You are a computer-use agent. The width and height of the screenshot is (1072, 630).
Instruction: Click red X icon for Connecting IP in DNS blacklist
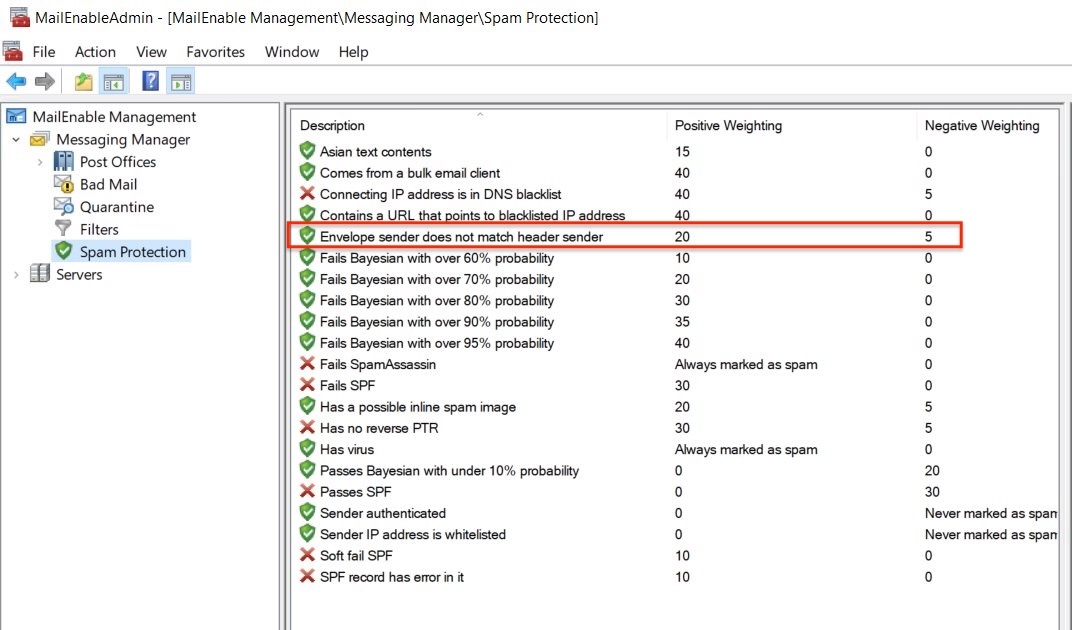(x=307, y=194)
